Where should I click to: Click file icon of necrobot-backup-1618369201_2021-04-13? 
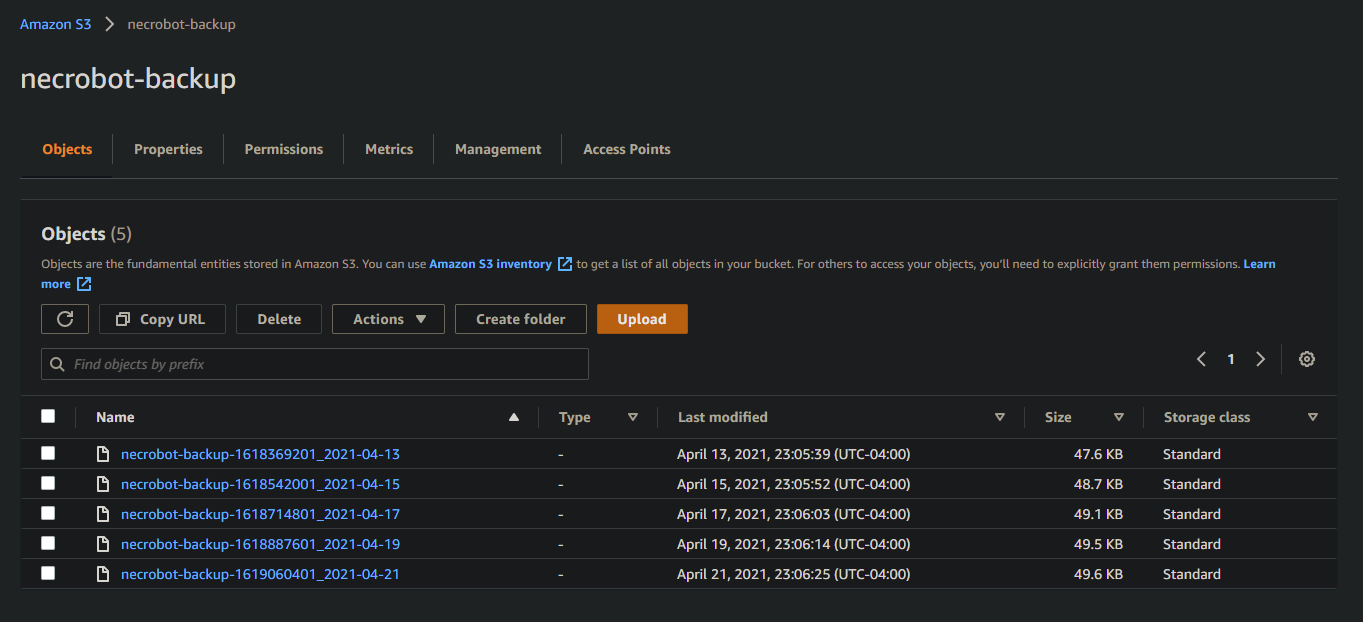[102, 454]
